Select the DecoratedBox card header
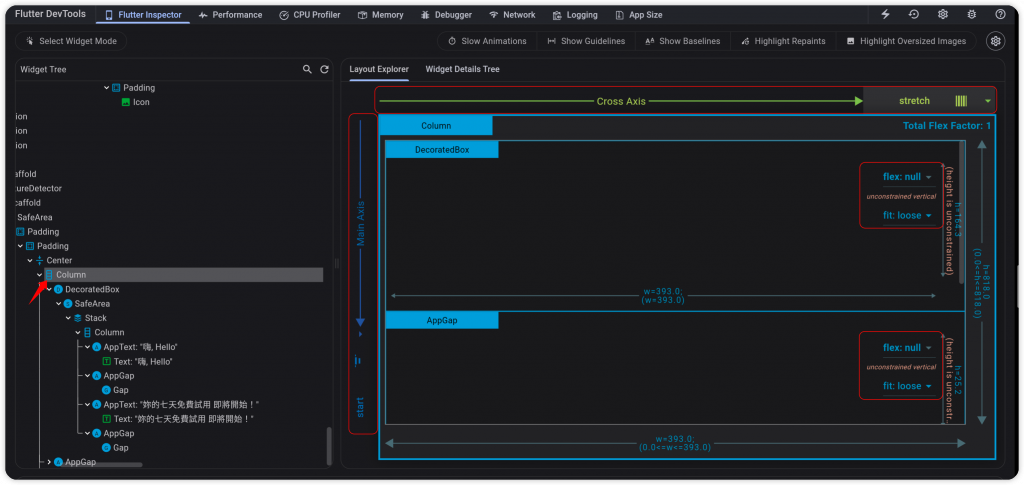 click(442, 149)
